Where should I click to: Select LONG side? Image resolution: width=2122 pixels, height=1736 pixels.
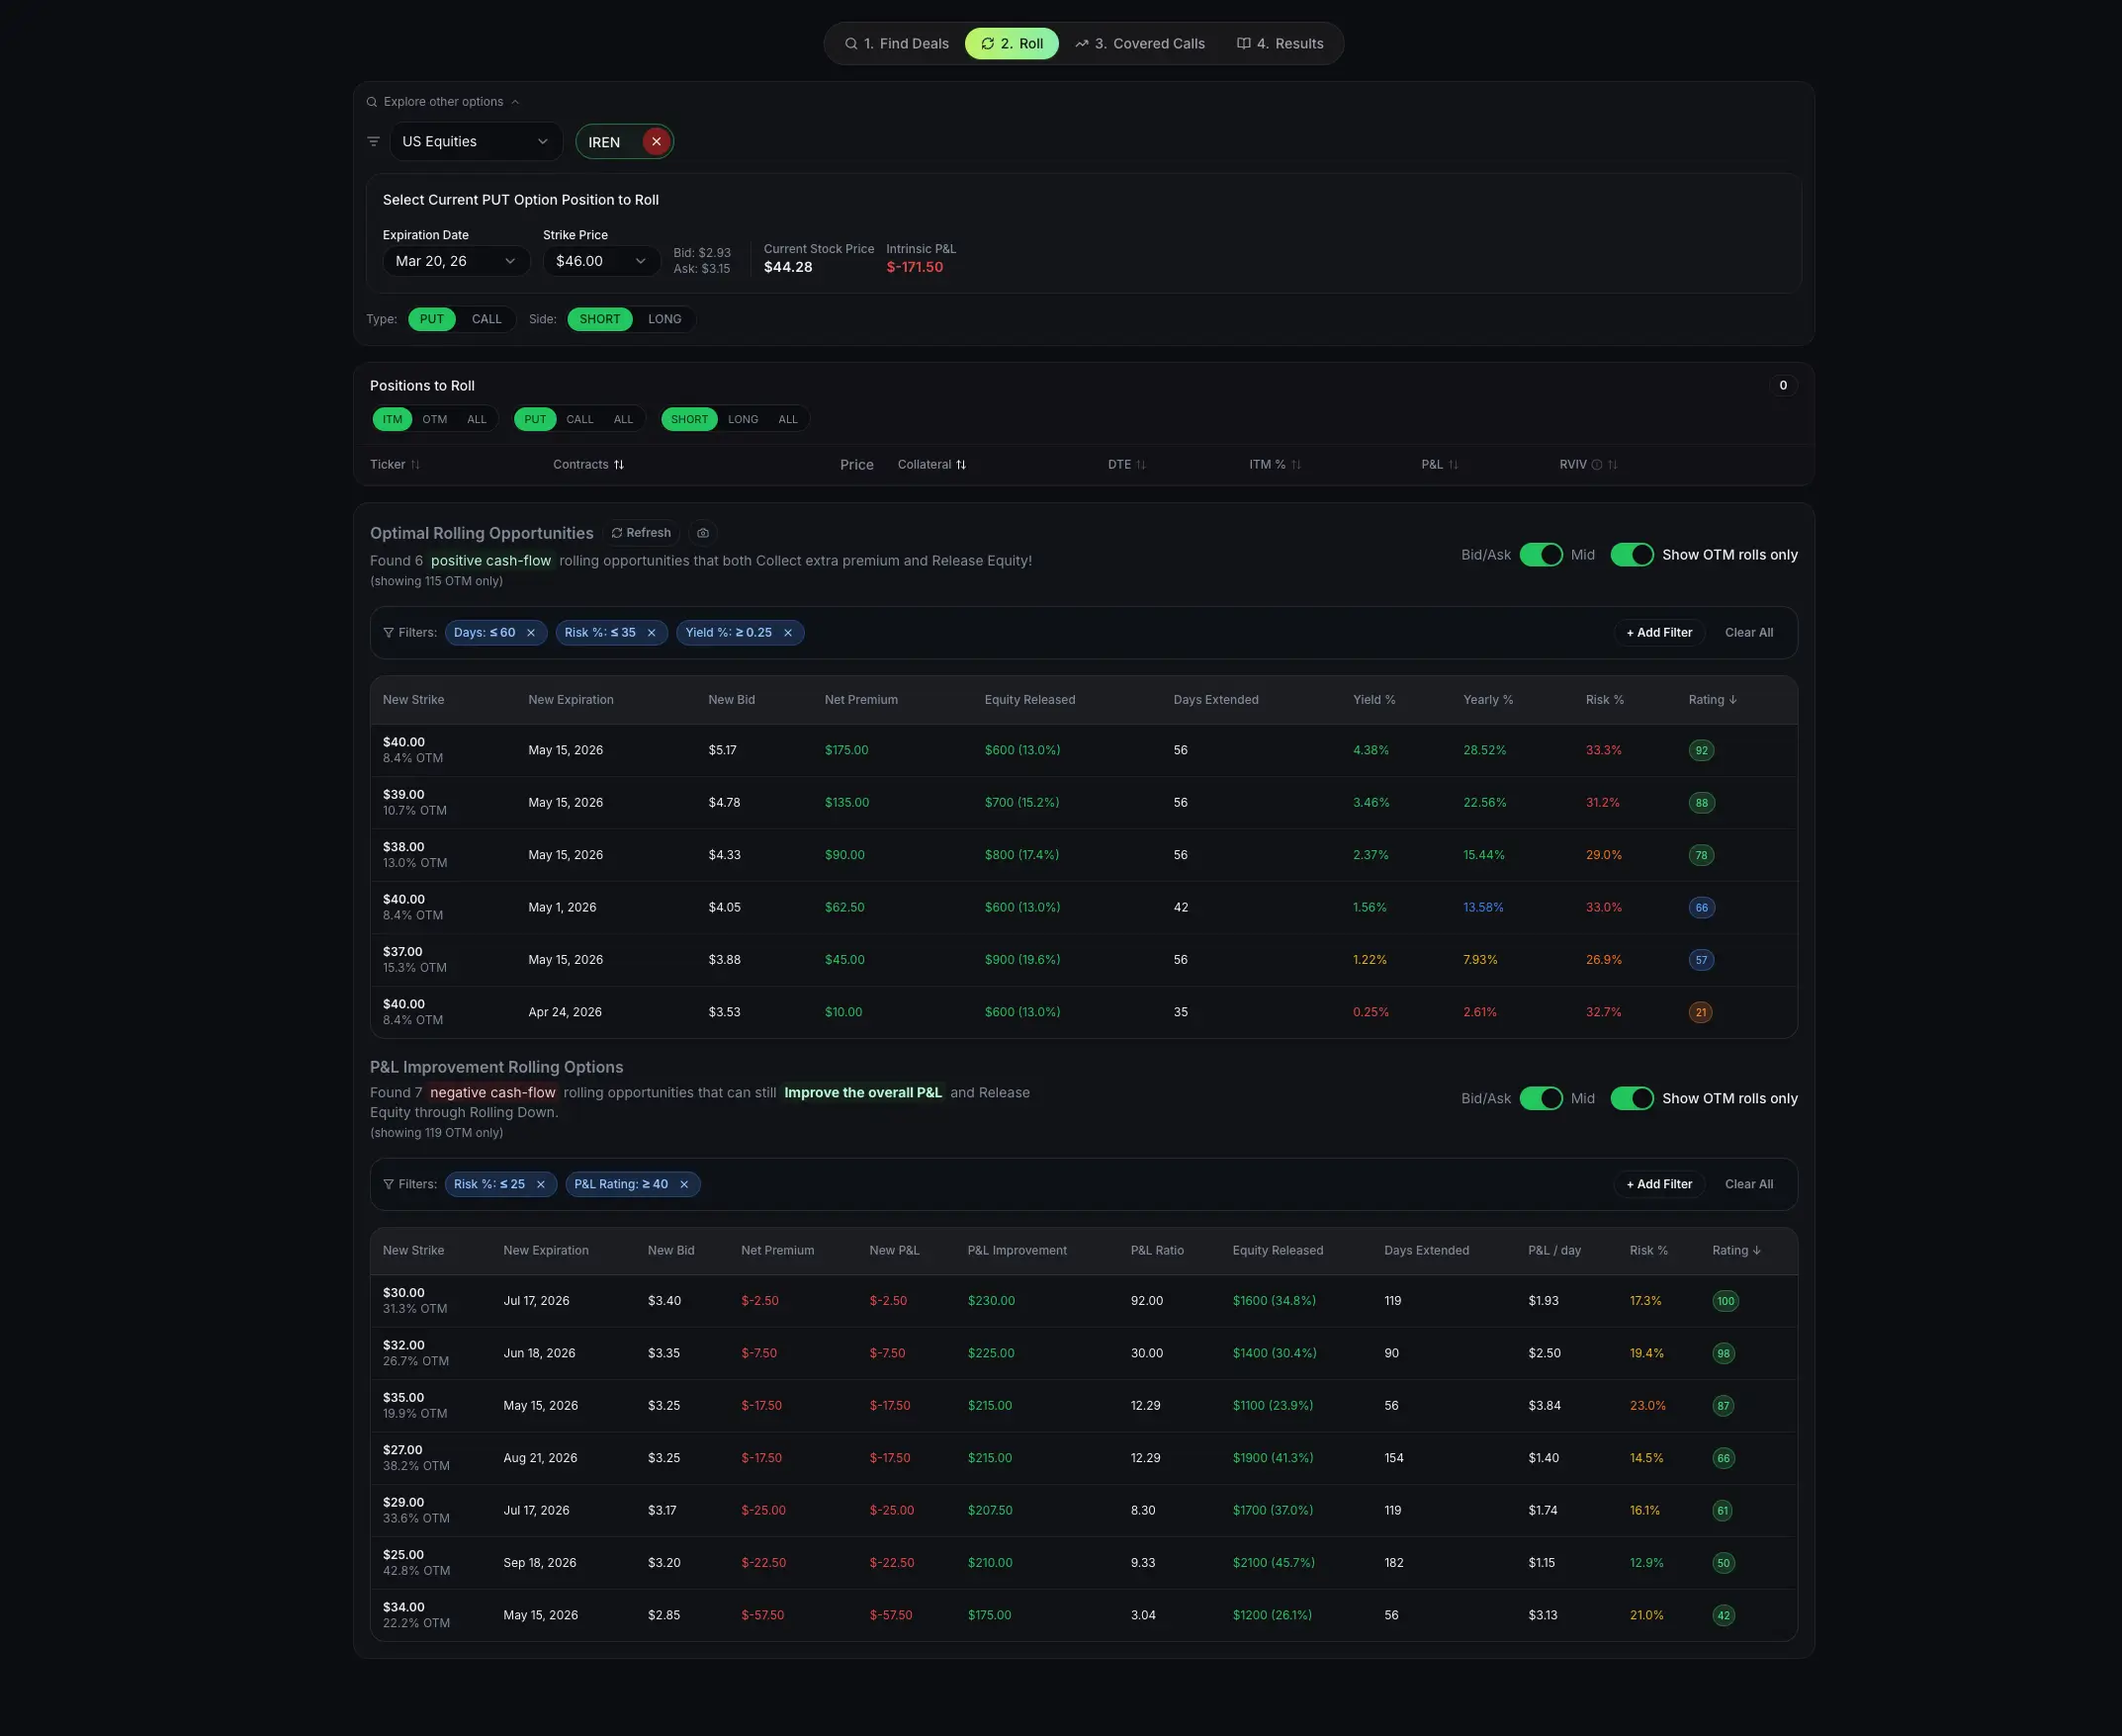[664, 320]
